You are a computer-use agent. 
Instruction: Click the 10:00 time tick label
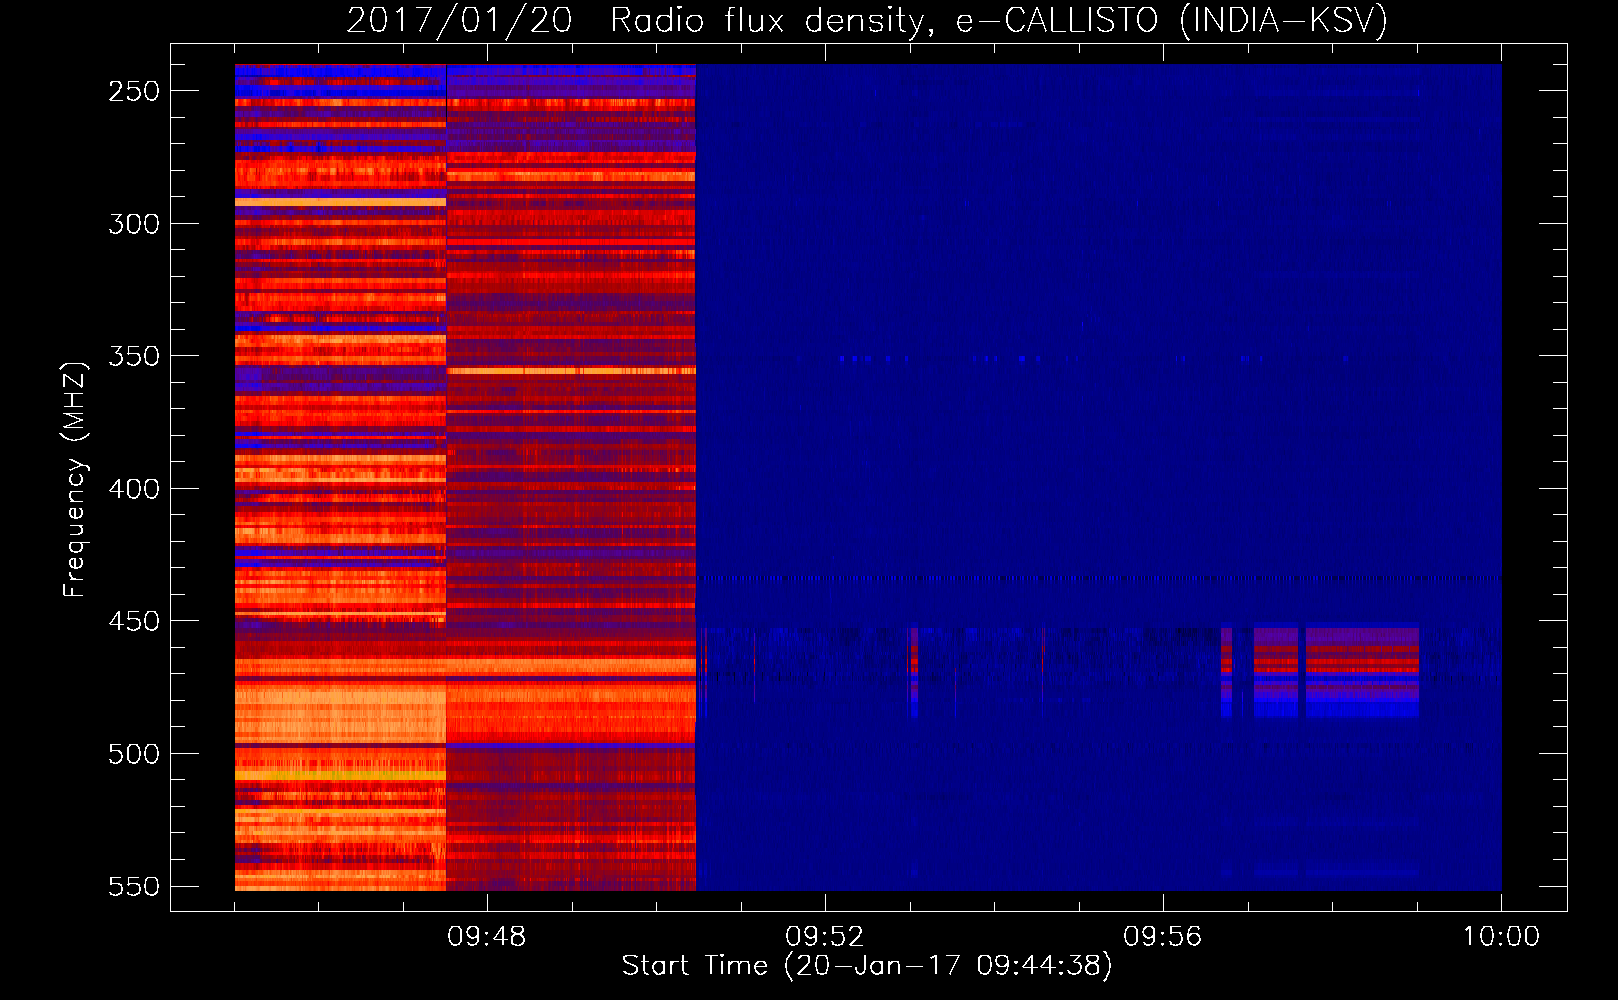1501,937
